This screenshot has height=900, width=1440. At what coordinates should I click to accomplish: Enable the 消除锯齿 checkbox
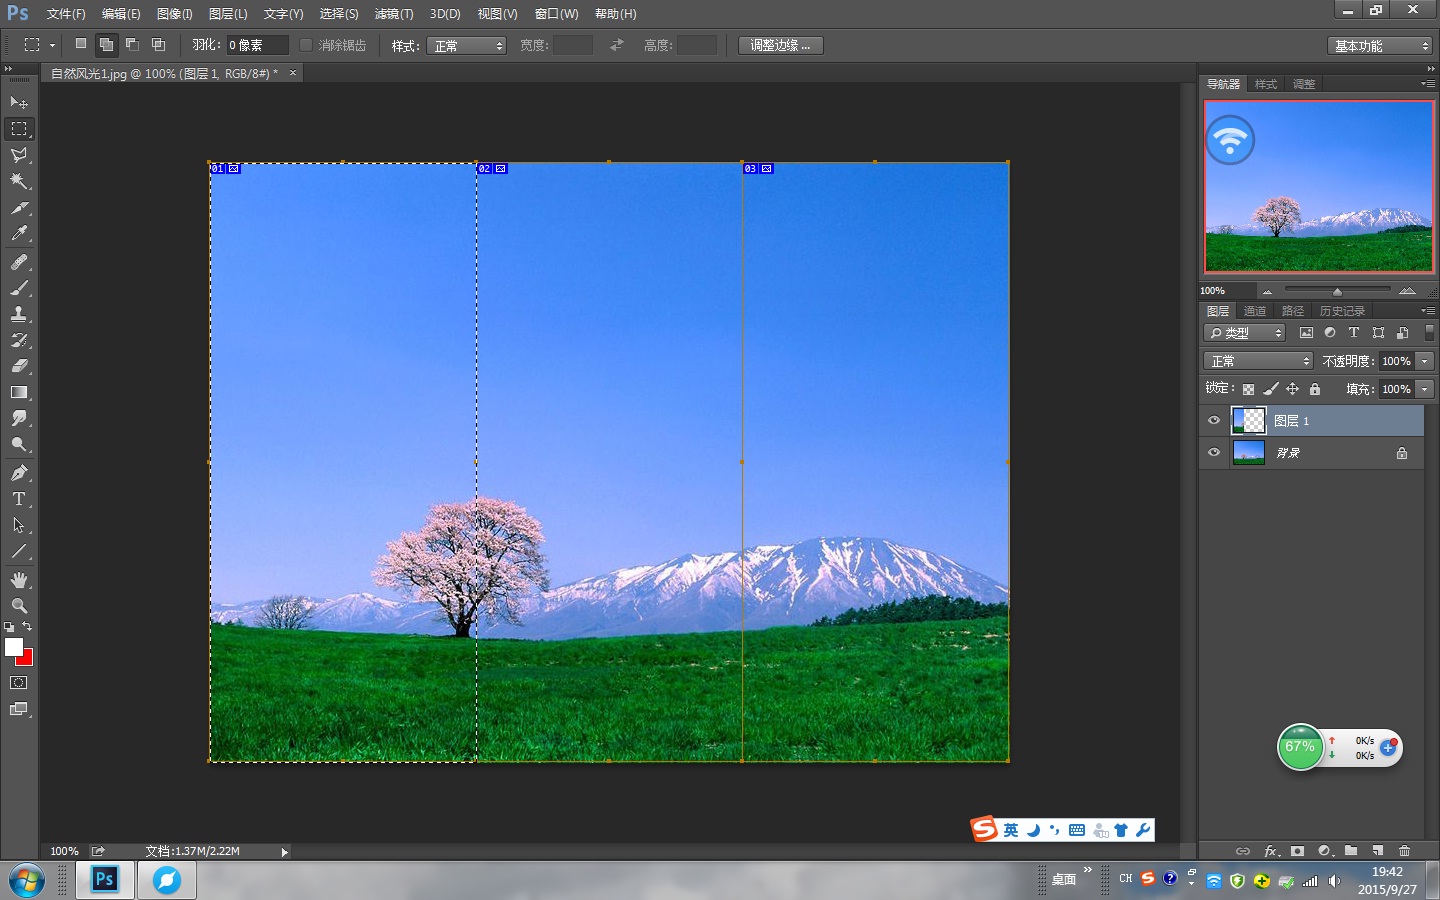coord(306,45)
